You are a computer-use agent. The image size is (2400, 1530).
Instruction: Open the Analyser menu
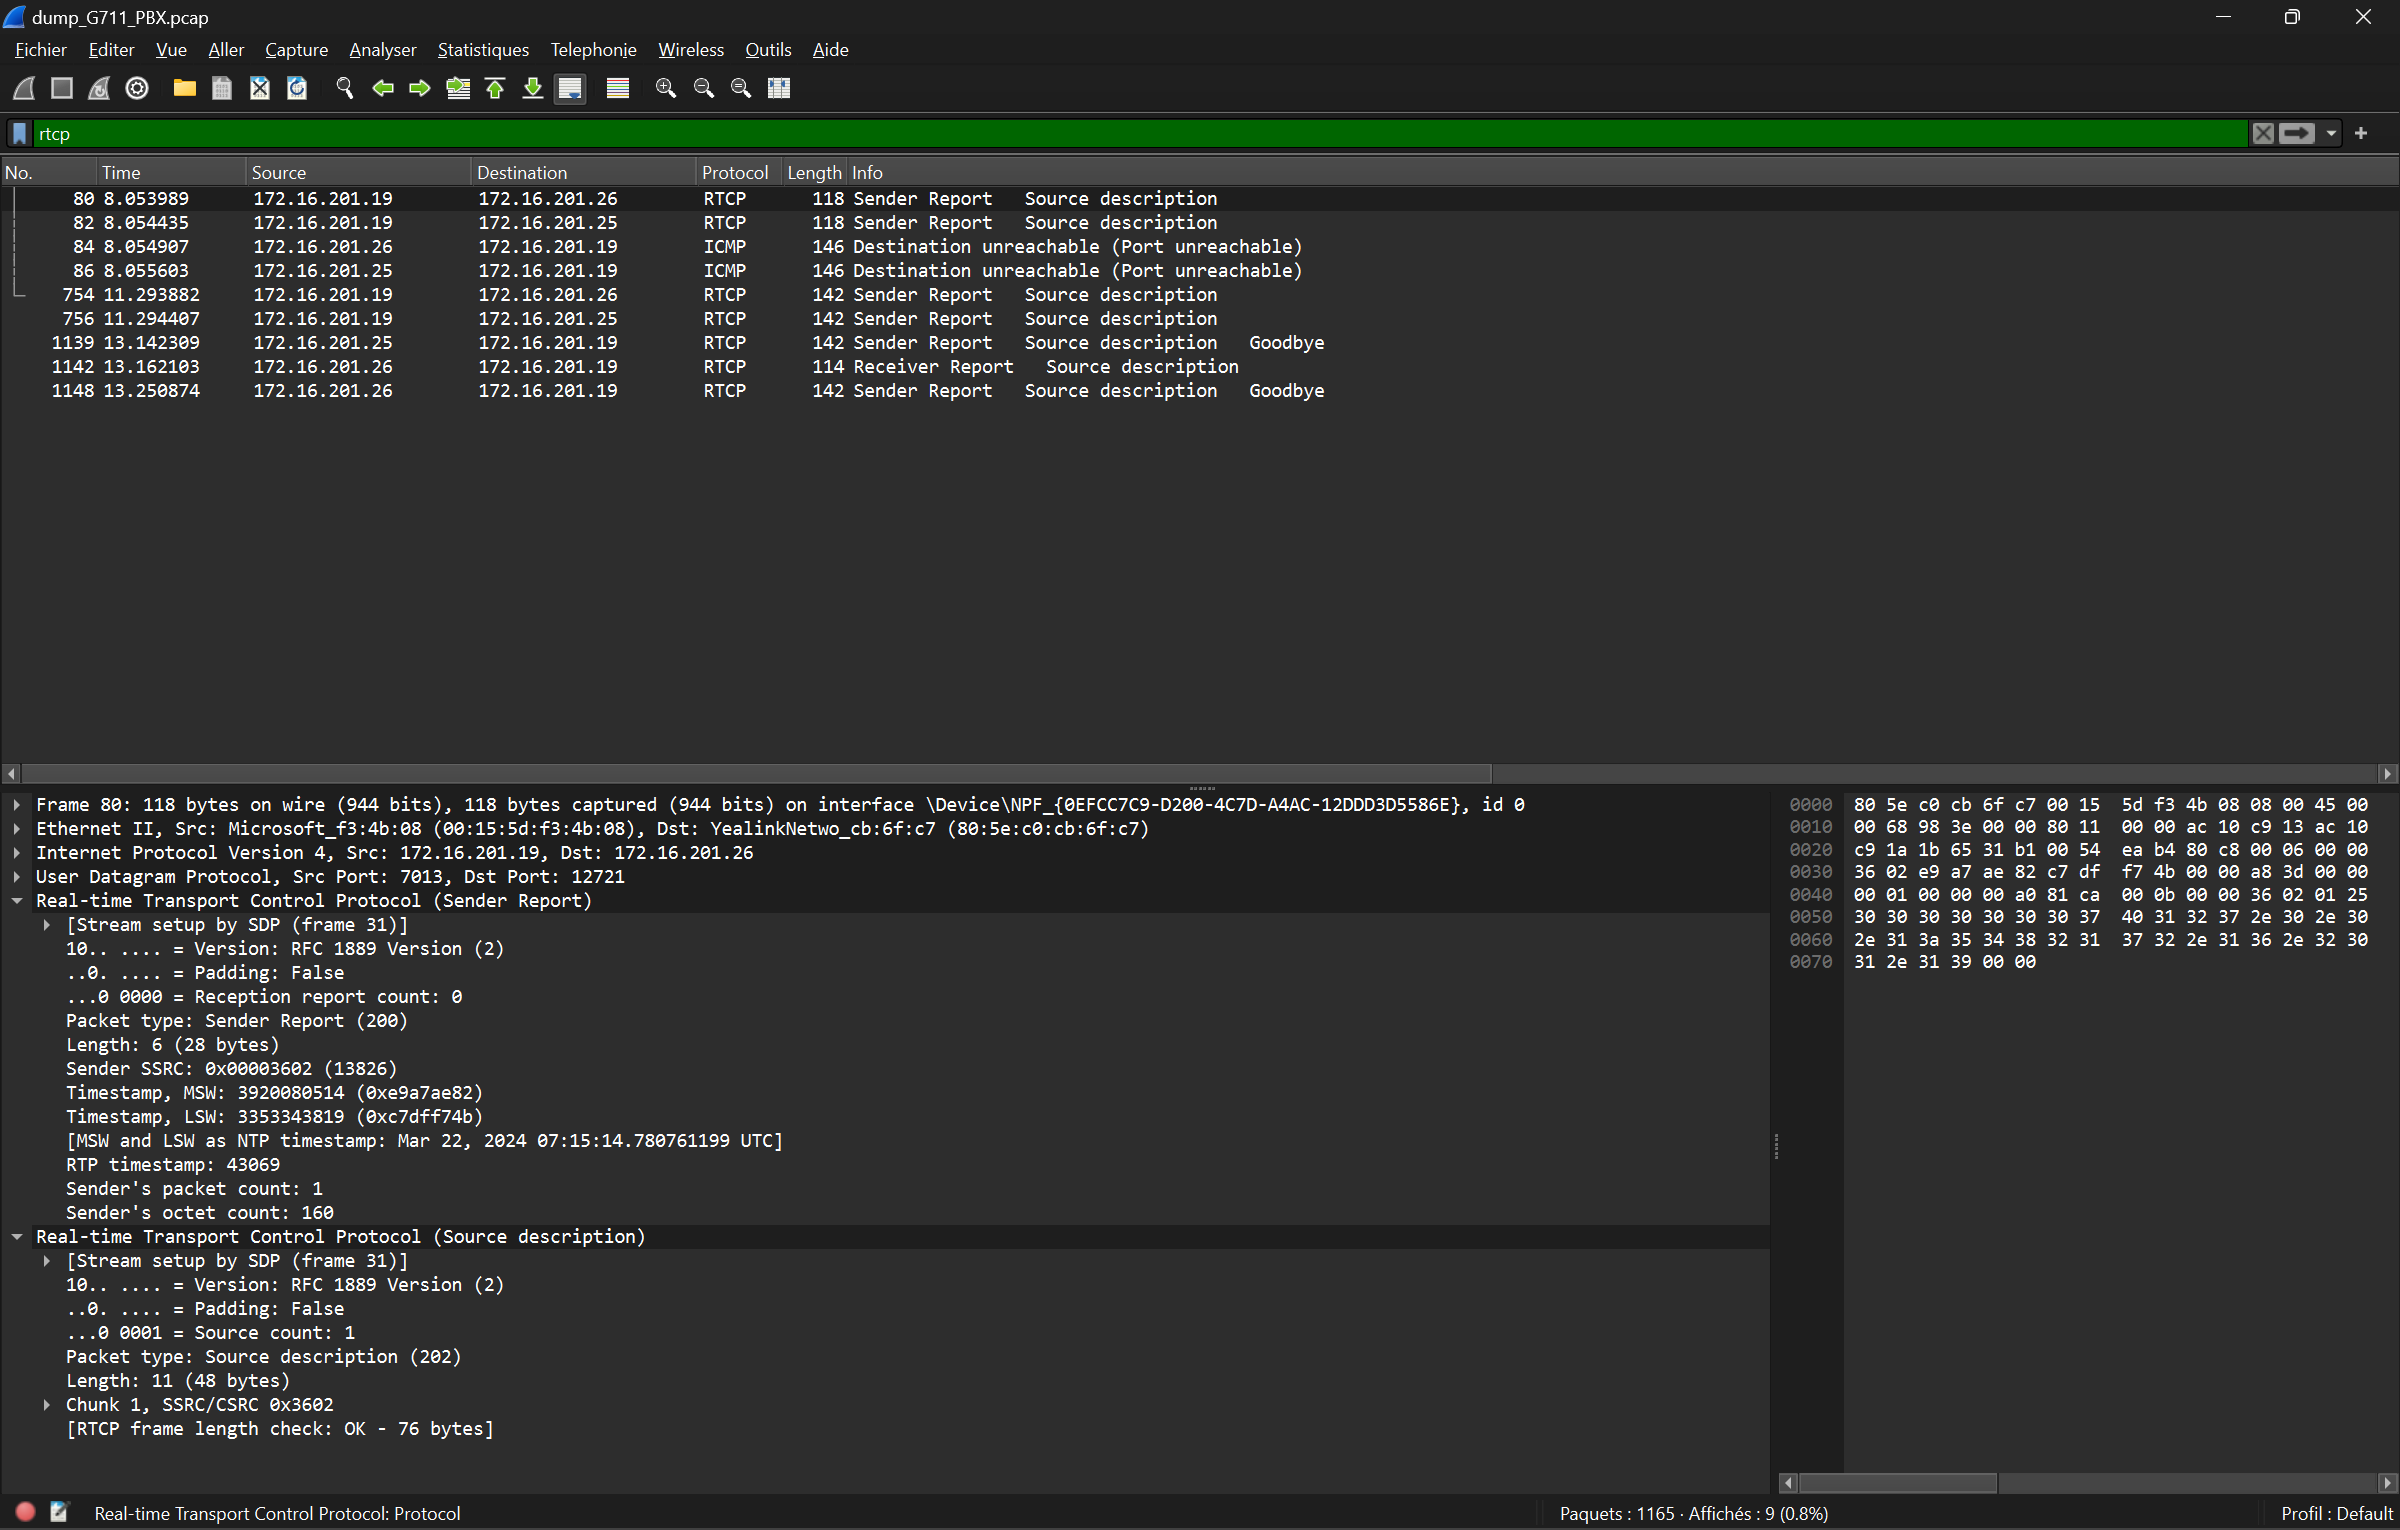(x=382, y=50)
